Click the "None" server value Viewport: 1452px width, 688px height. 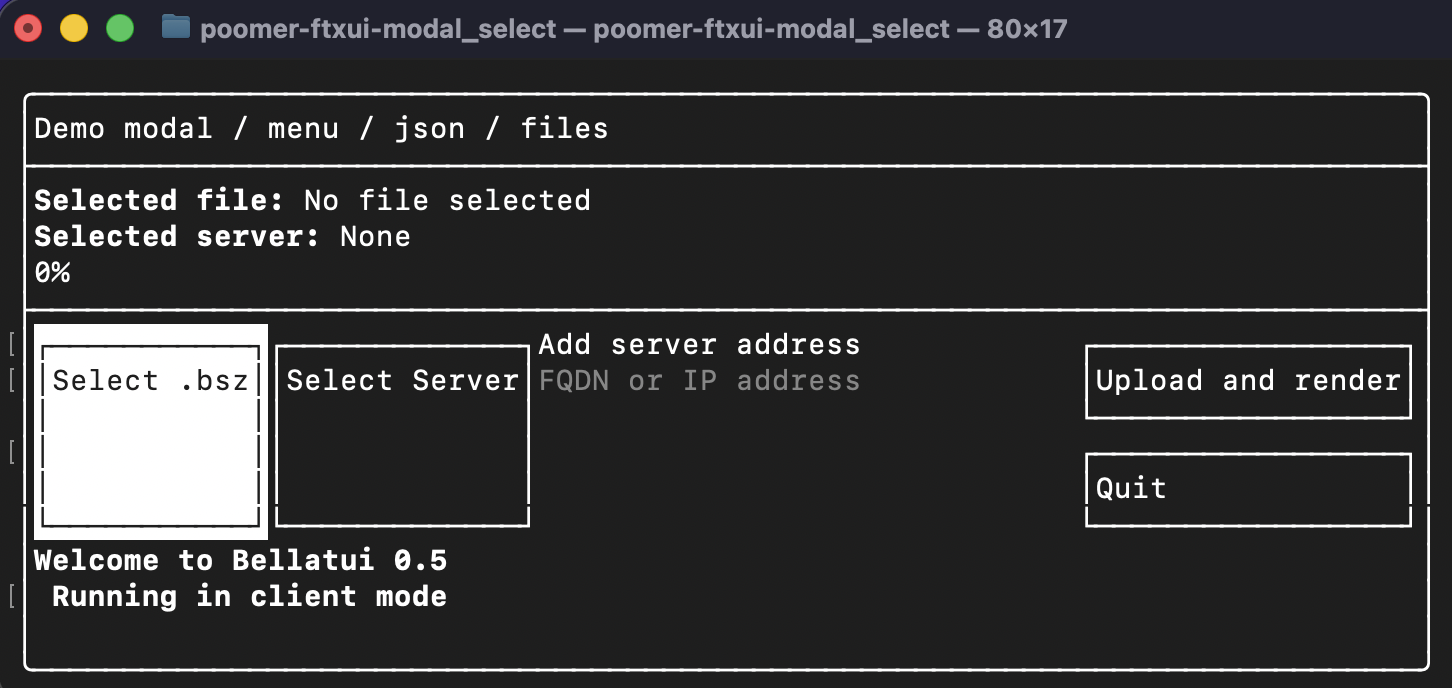tap(375, 237)
